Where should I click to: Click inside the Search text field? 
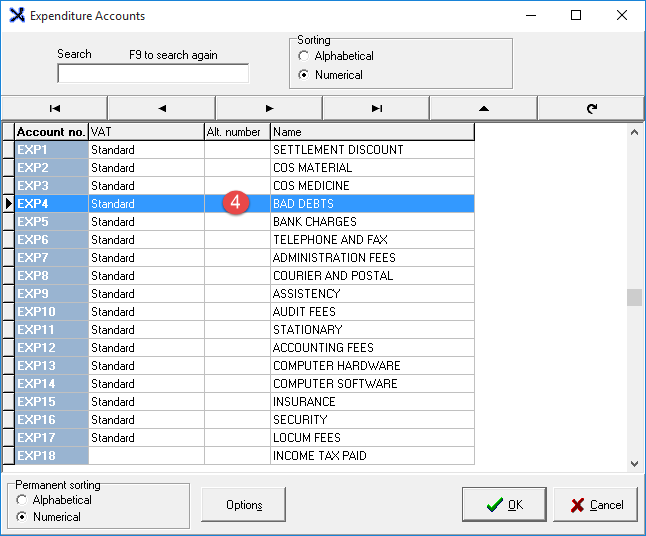[x=153, y=74]
